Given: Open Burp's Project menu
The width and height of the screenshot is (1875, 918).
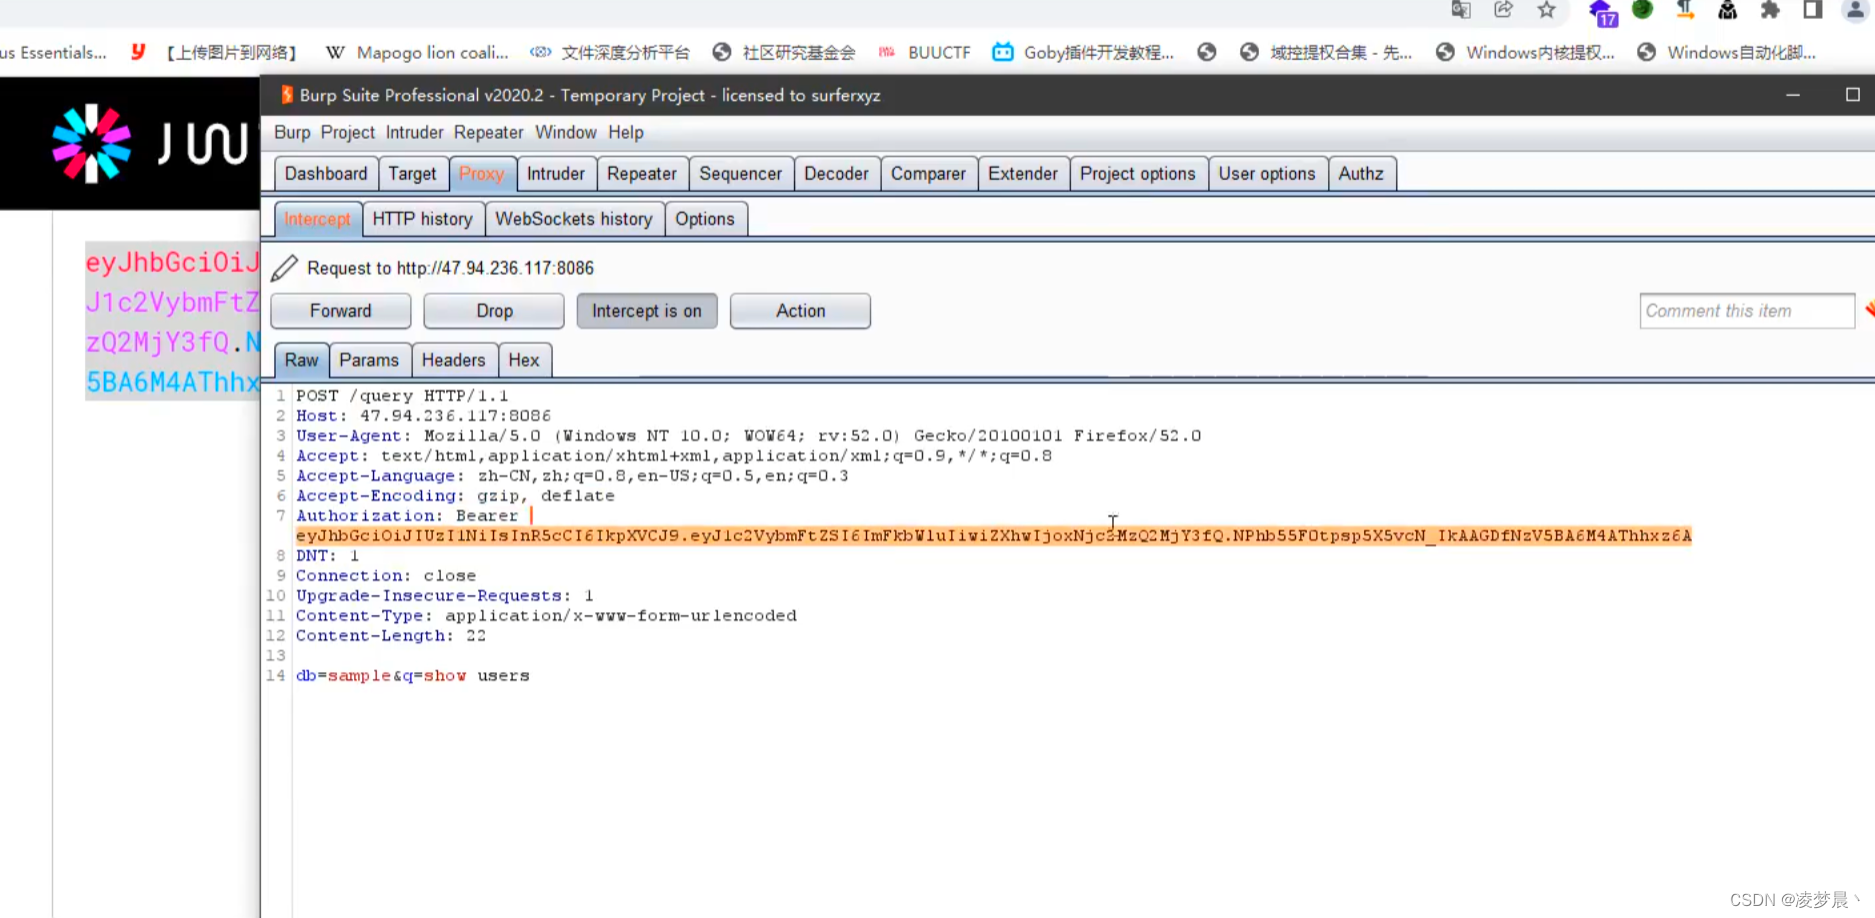Looking at the screenshot, I should pos(347,132).
